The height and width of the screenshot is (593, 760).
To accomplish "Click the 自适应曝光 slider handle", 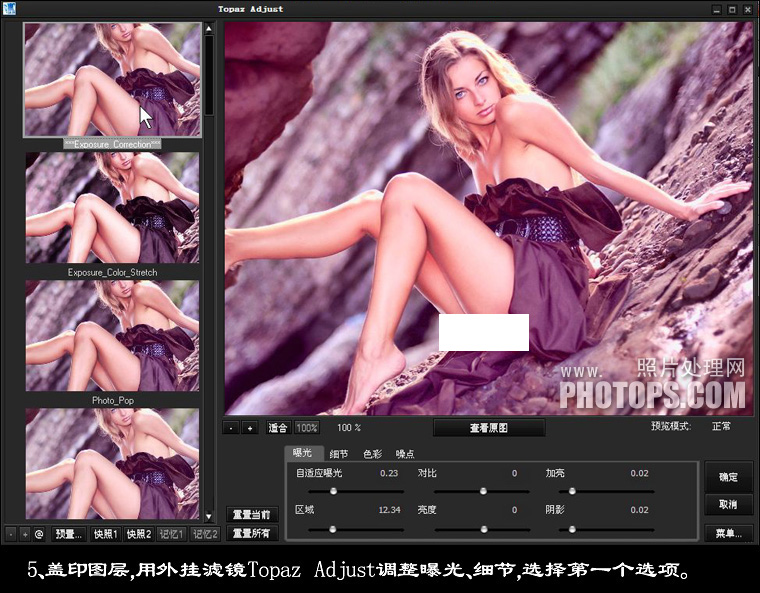I will [333, 491].
